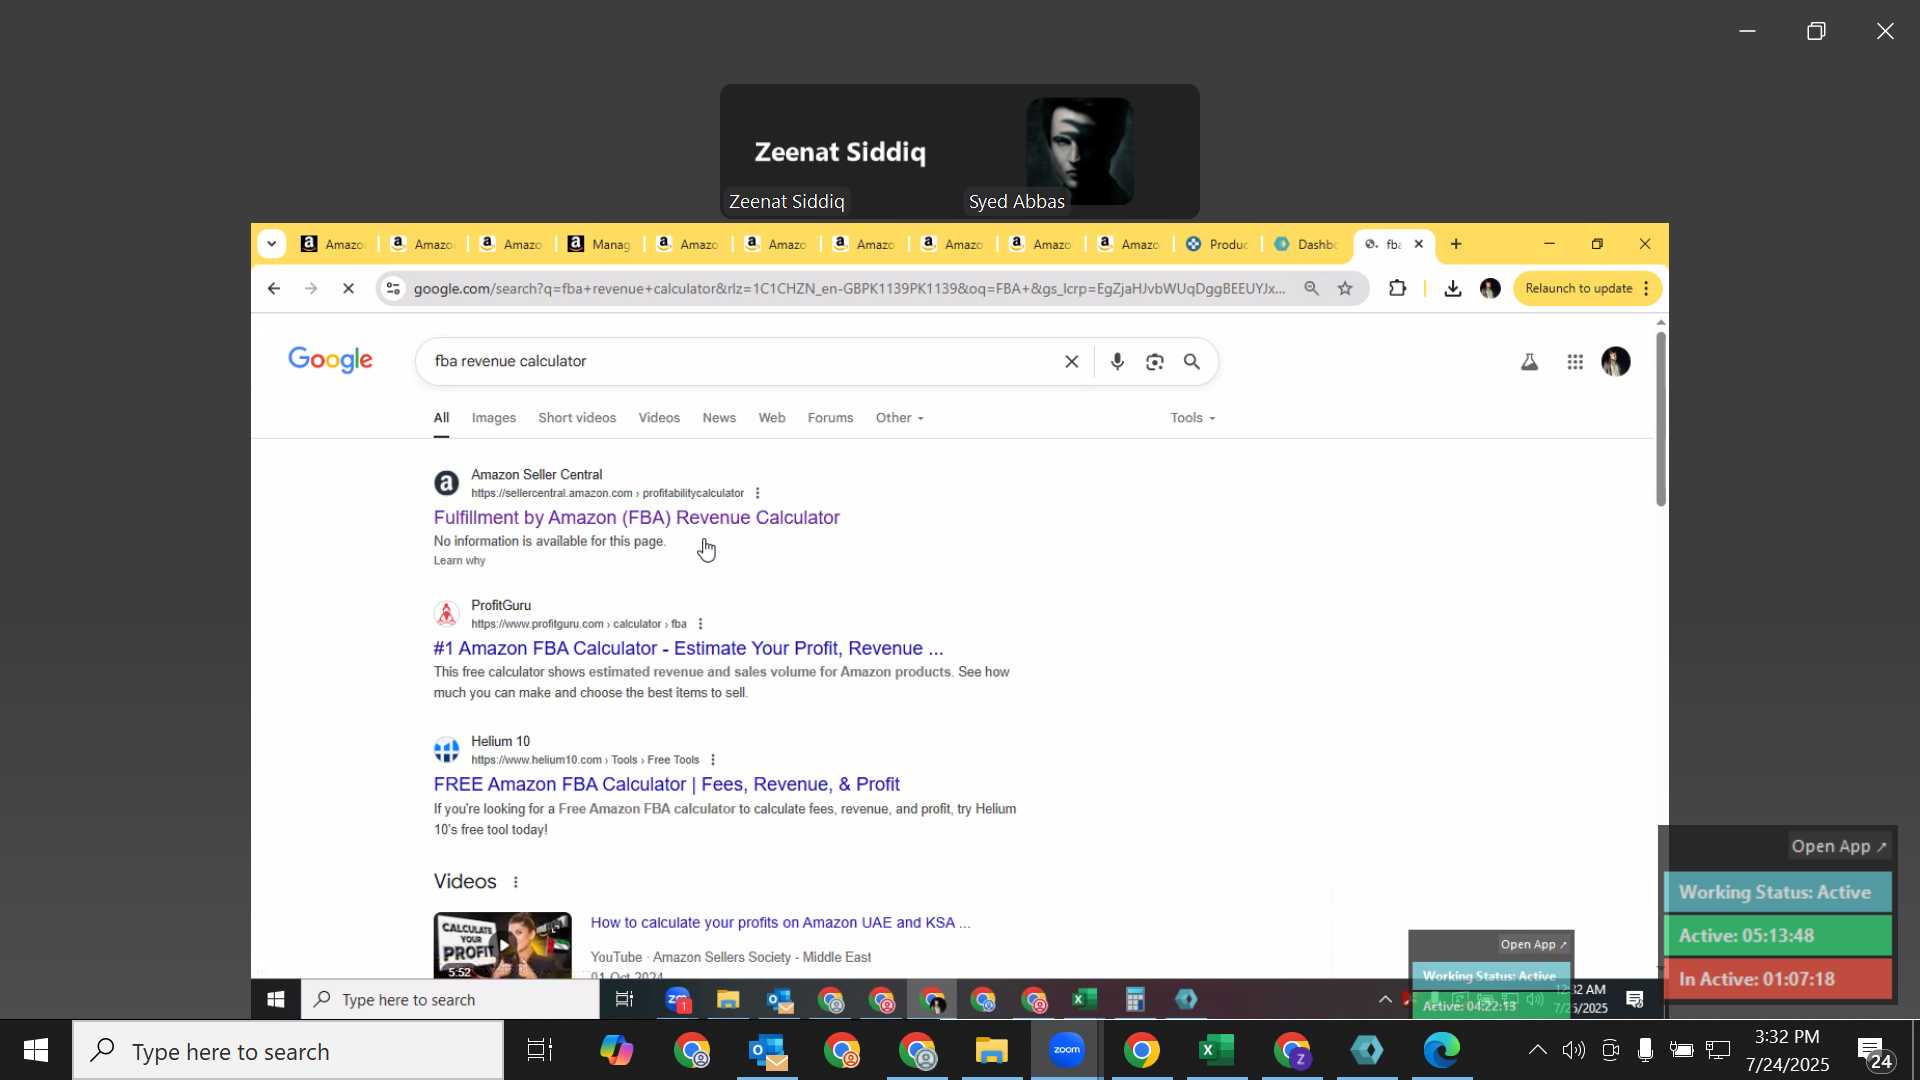The height and width of the screenshot is (1080, 1920).
Task: Click the browser forward arrow
Action: (x=311, y=289)
